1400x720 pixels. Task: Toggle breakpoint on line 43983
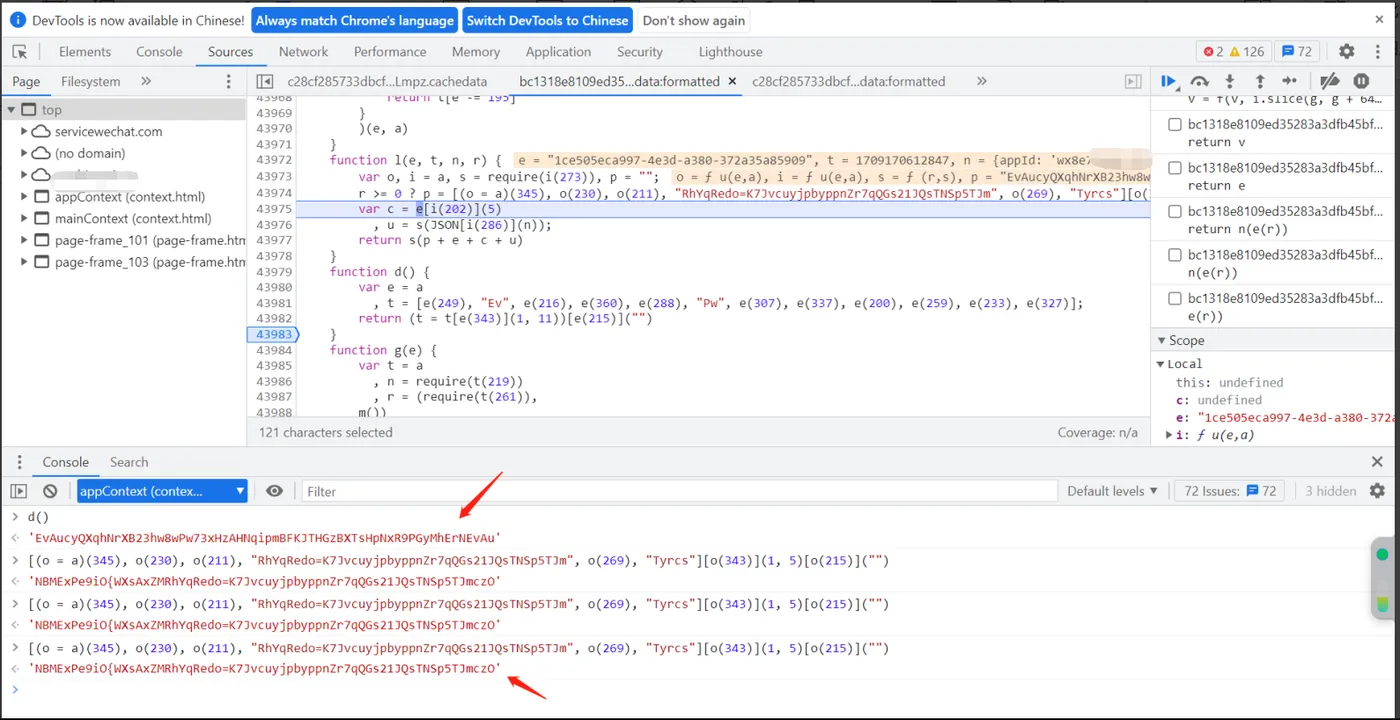tap(273, 334)
